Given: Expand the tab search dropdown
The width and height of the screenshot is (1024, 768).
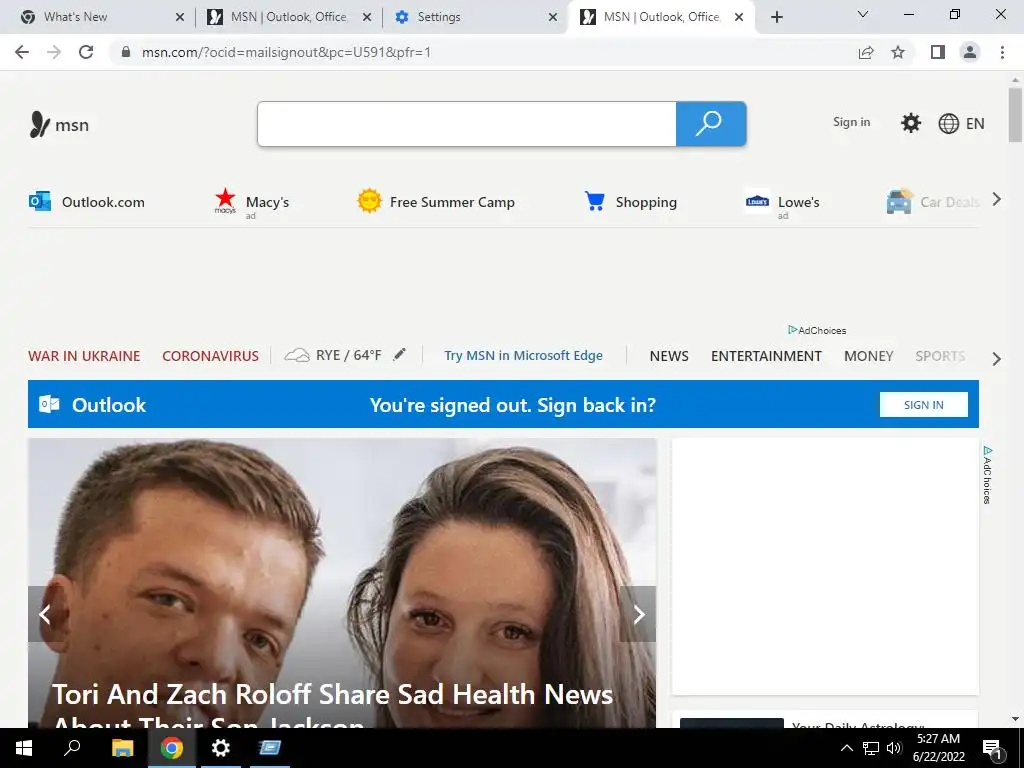Looking at the screenshot, I should (863, 15).
